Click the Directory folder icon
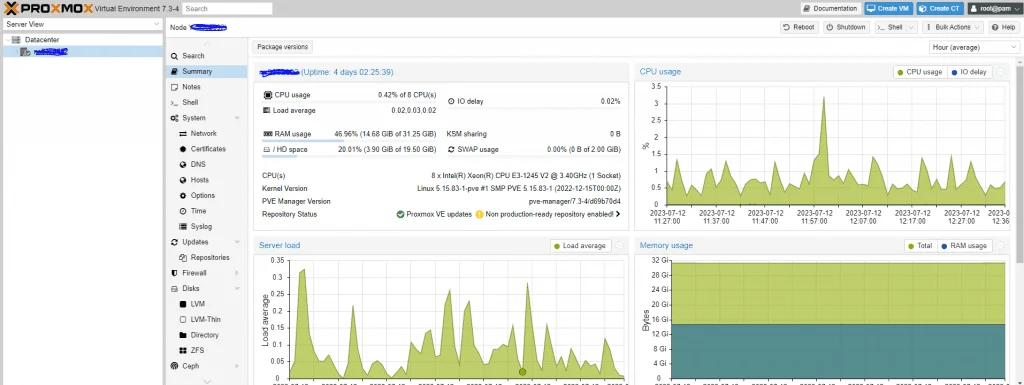The height and width of the screenshot is (385, 1024). (x=184, y=335)
